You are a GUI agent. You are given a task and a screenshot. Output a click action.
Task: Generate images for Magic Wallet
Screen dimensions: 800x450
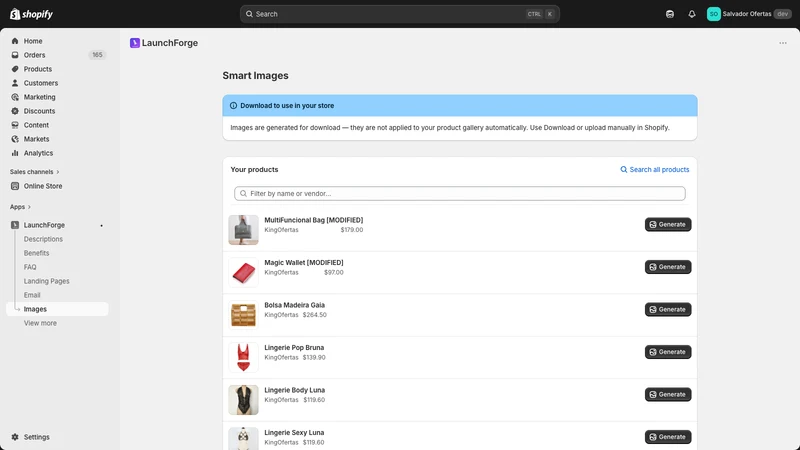click(668, 267)
